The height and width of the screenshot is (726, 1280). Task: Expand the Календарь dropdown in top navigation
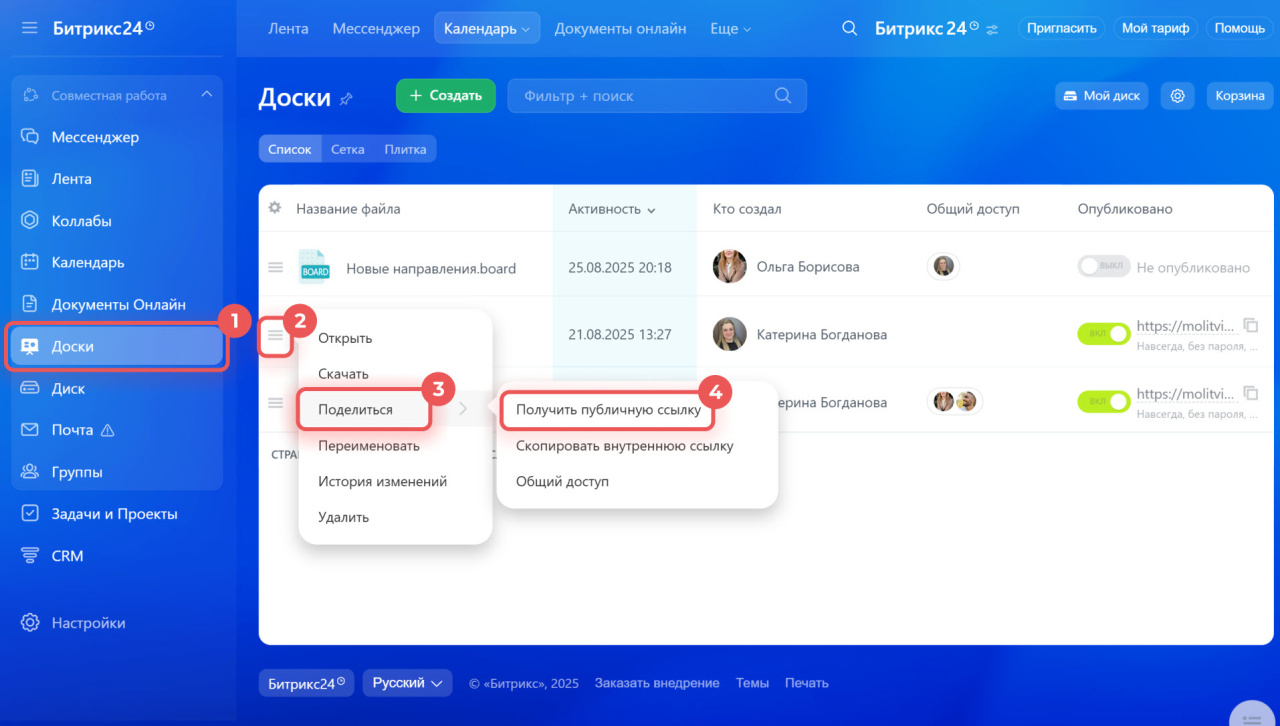(x=487, y=28)
